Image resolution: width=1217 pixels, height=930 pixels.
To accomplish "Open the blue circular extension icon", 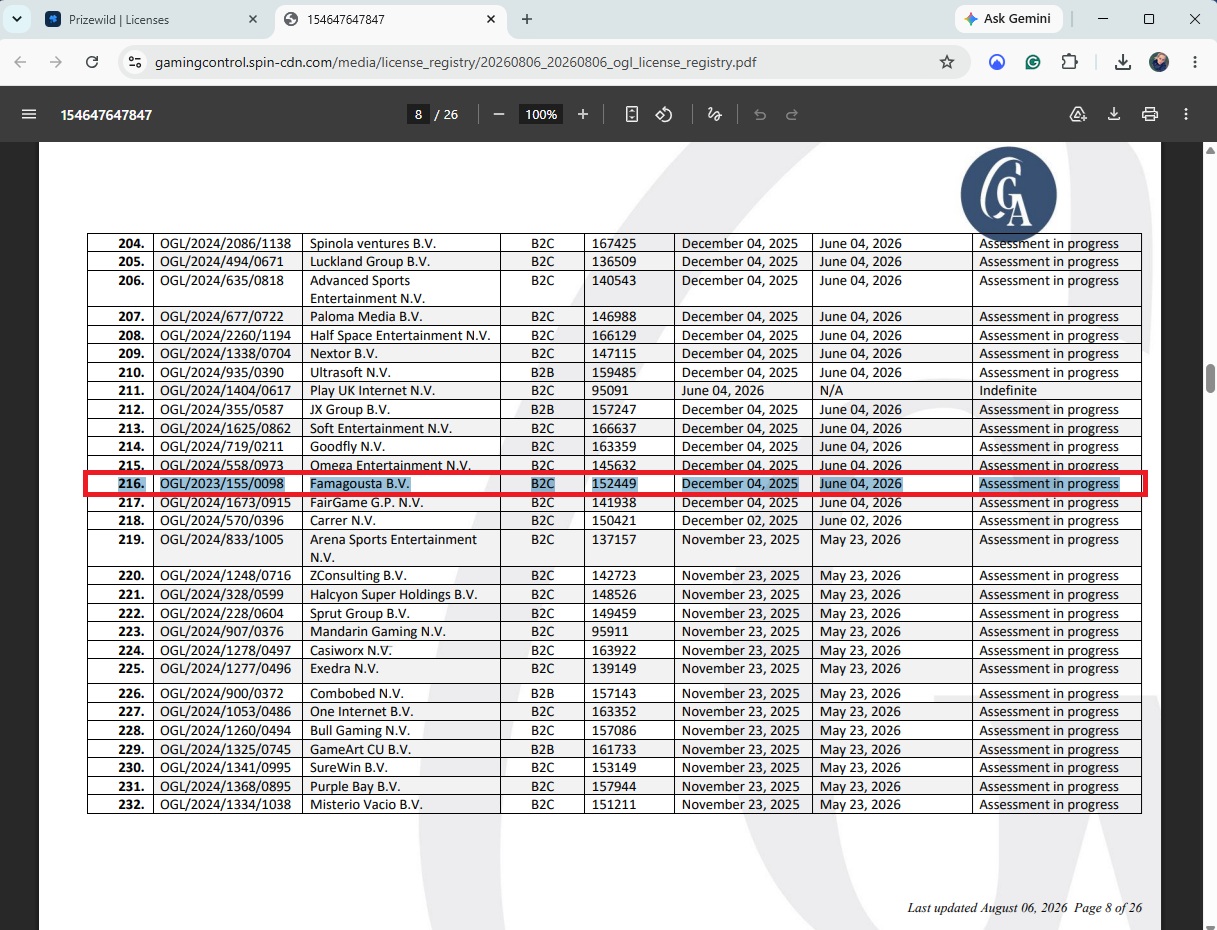I will 997,62.
